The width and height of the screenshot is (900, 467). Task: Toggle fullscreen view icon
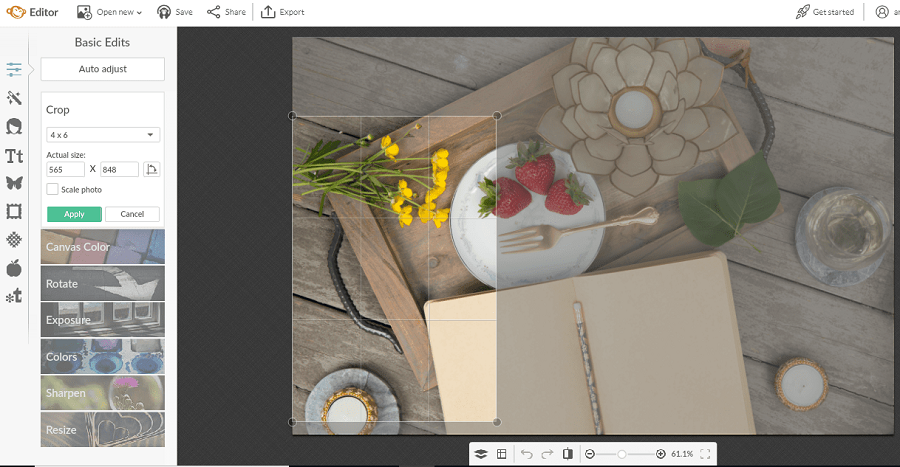pos(706,454)
